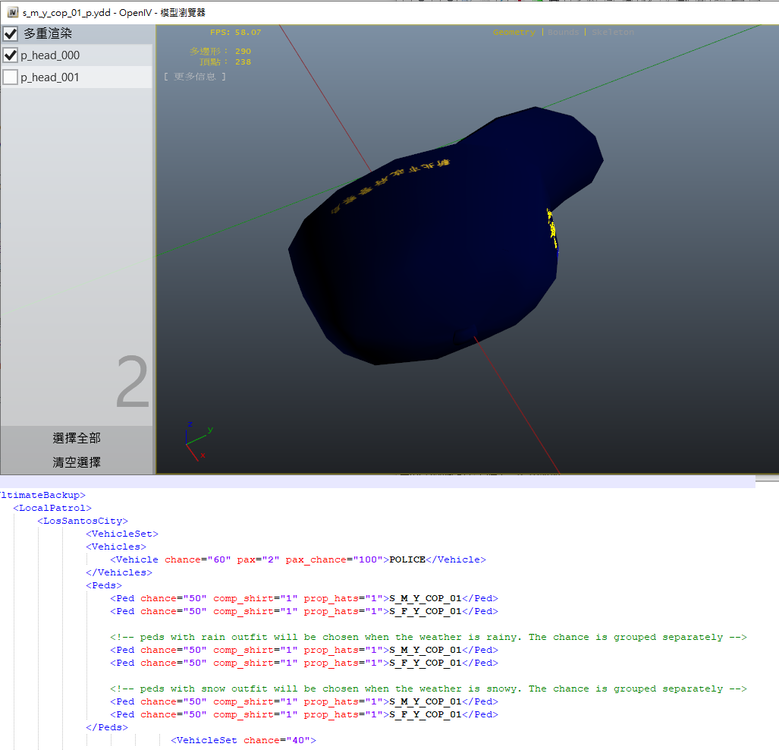Image resolution: width=779 pixels, height=750 pixels.
Task: Click the yellow badge on the hat model
Action: tap(551, 228)
